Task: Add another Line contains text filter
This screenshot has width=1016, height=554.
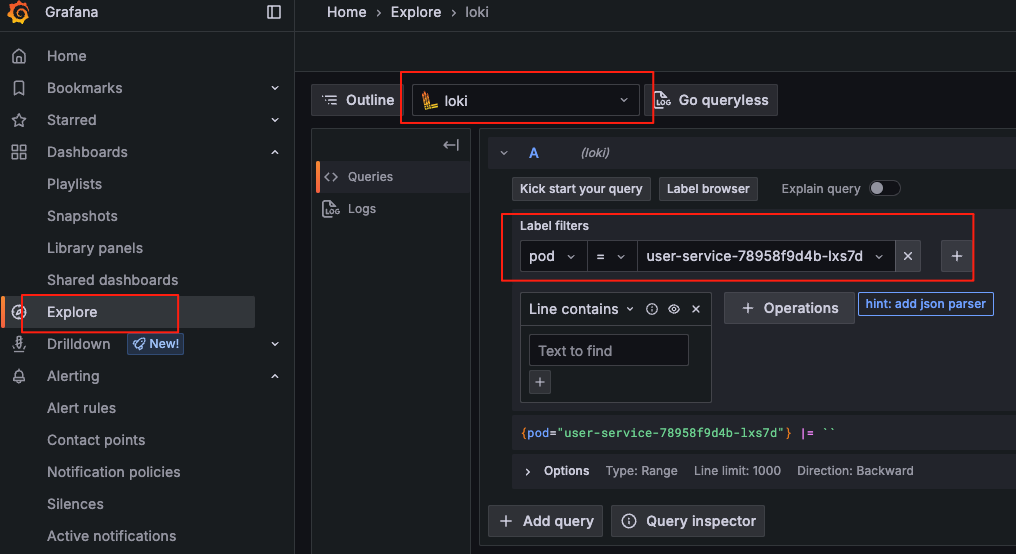Action: point(540,382)
